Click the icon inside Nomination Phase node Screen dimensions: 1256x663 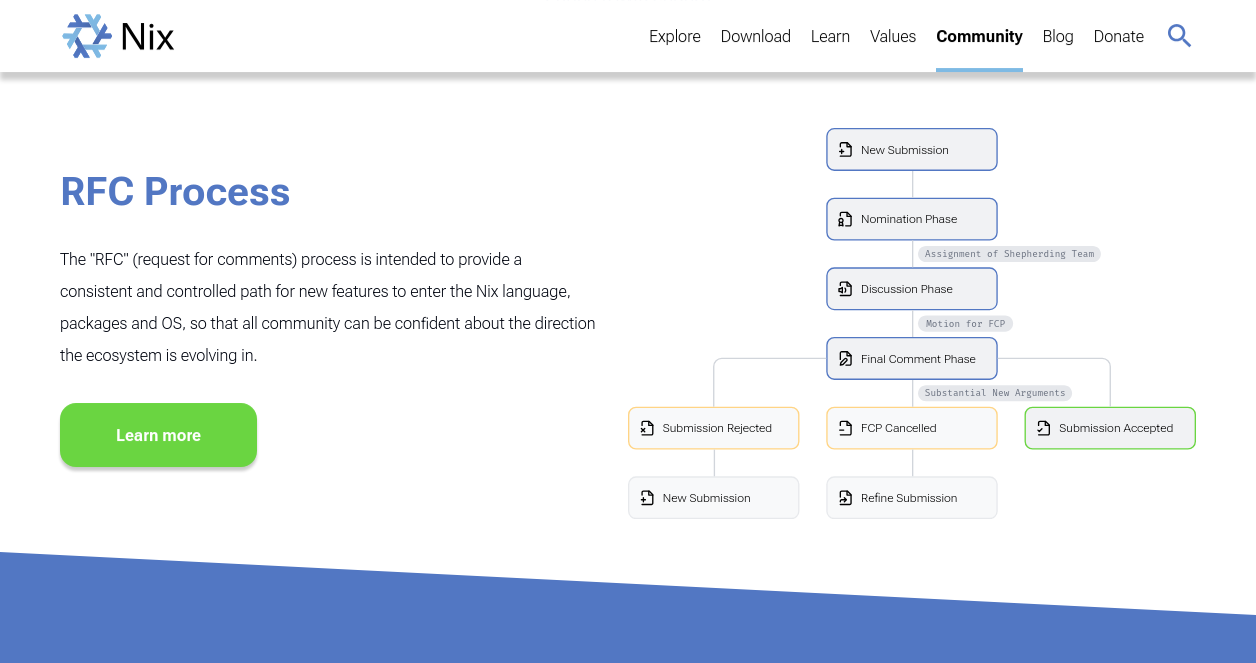pos(847,219)
